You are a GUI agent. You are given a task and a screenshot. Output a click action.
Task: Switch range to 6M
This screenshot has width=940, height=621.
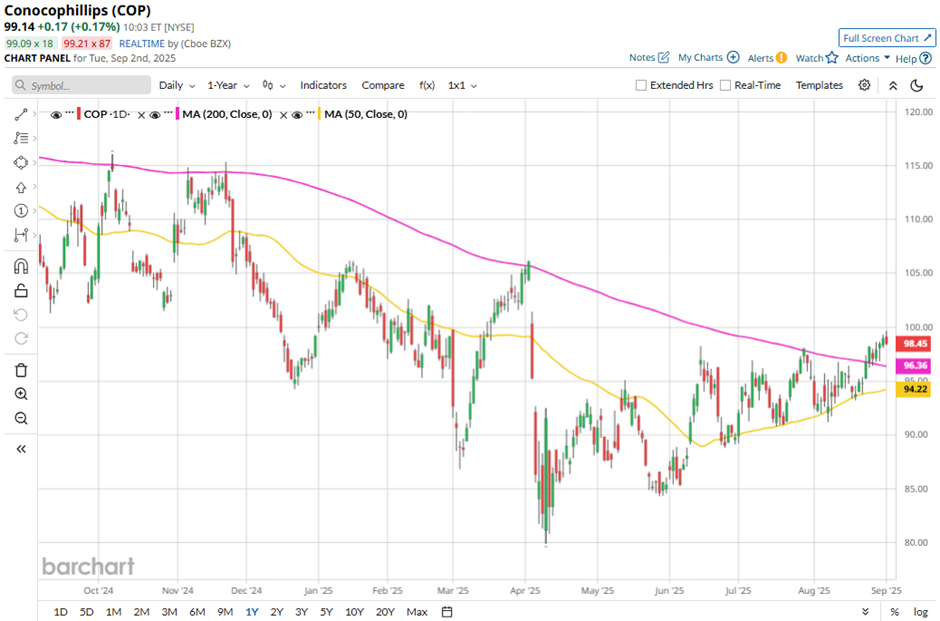pyautogui.click(x=197, y=611)
